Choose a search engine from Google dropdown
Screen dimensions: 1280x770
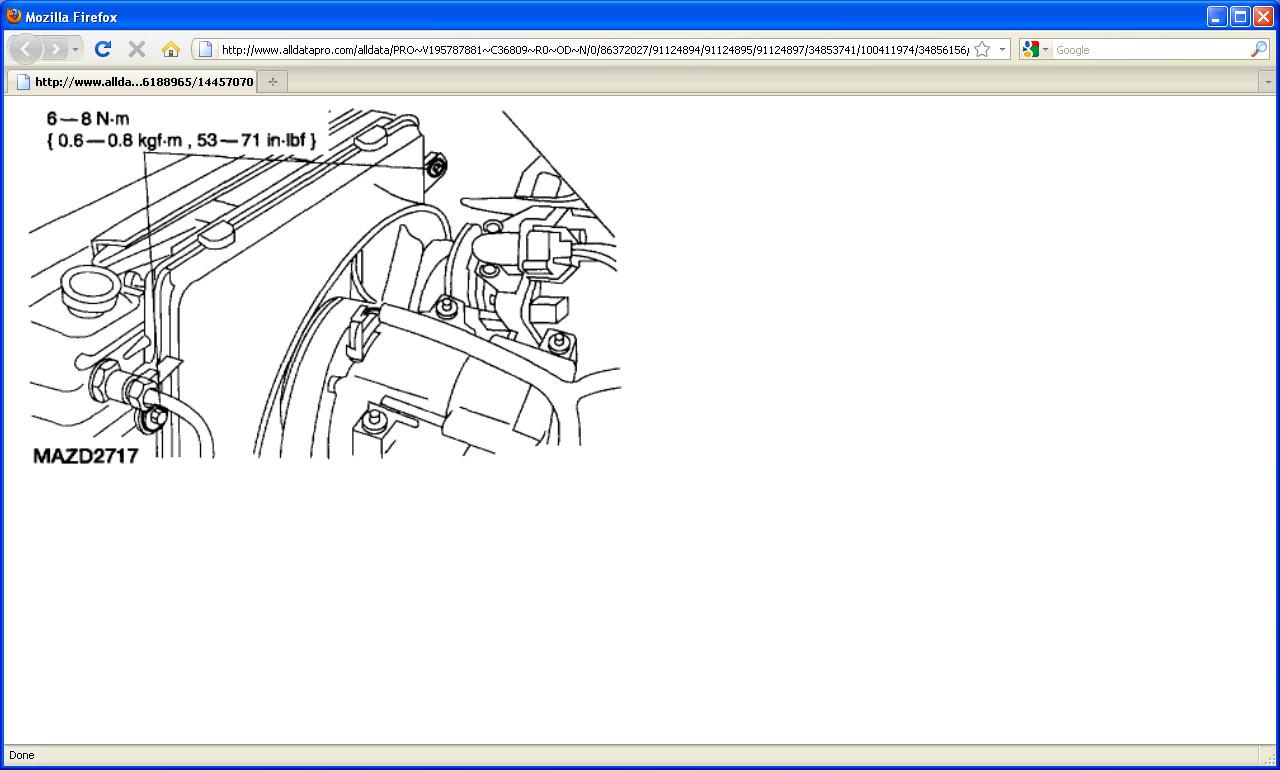click(x=1035, y=49)
